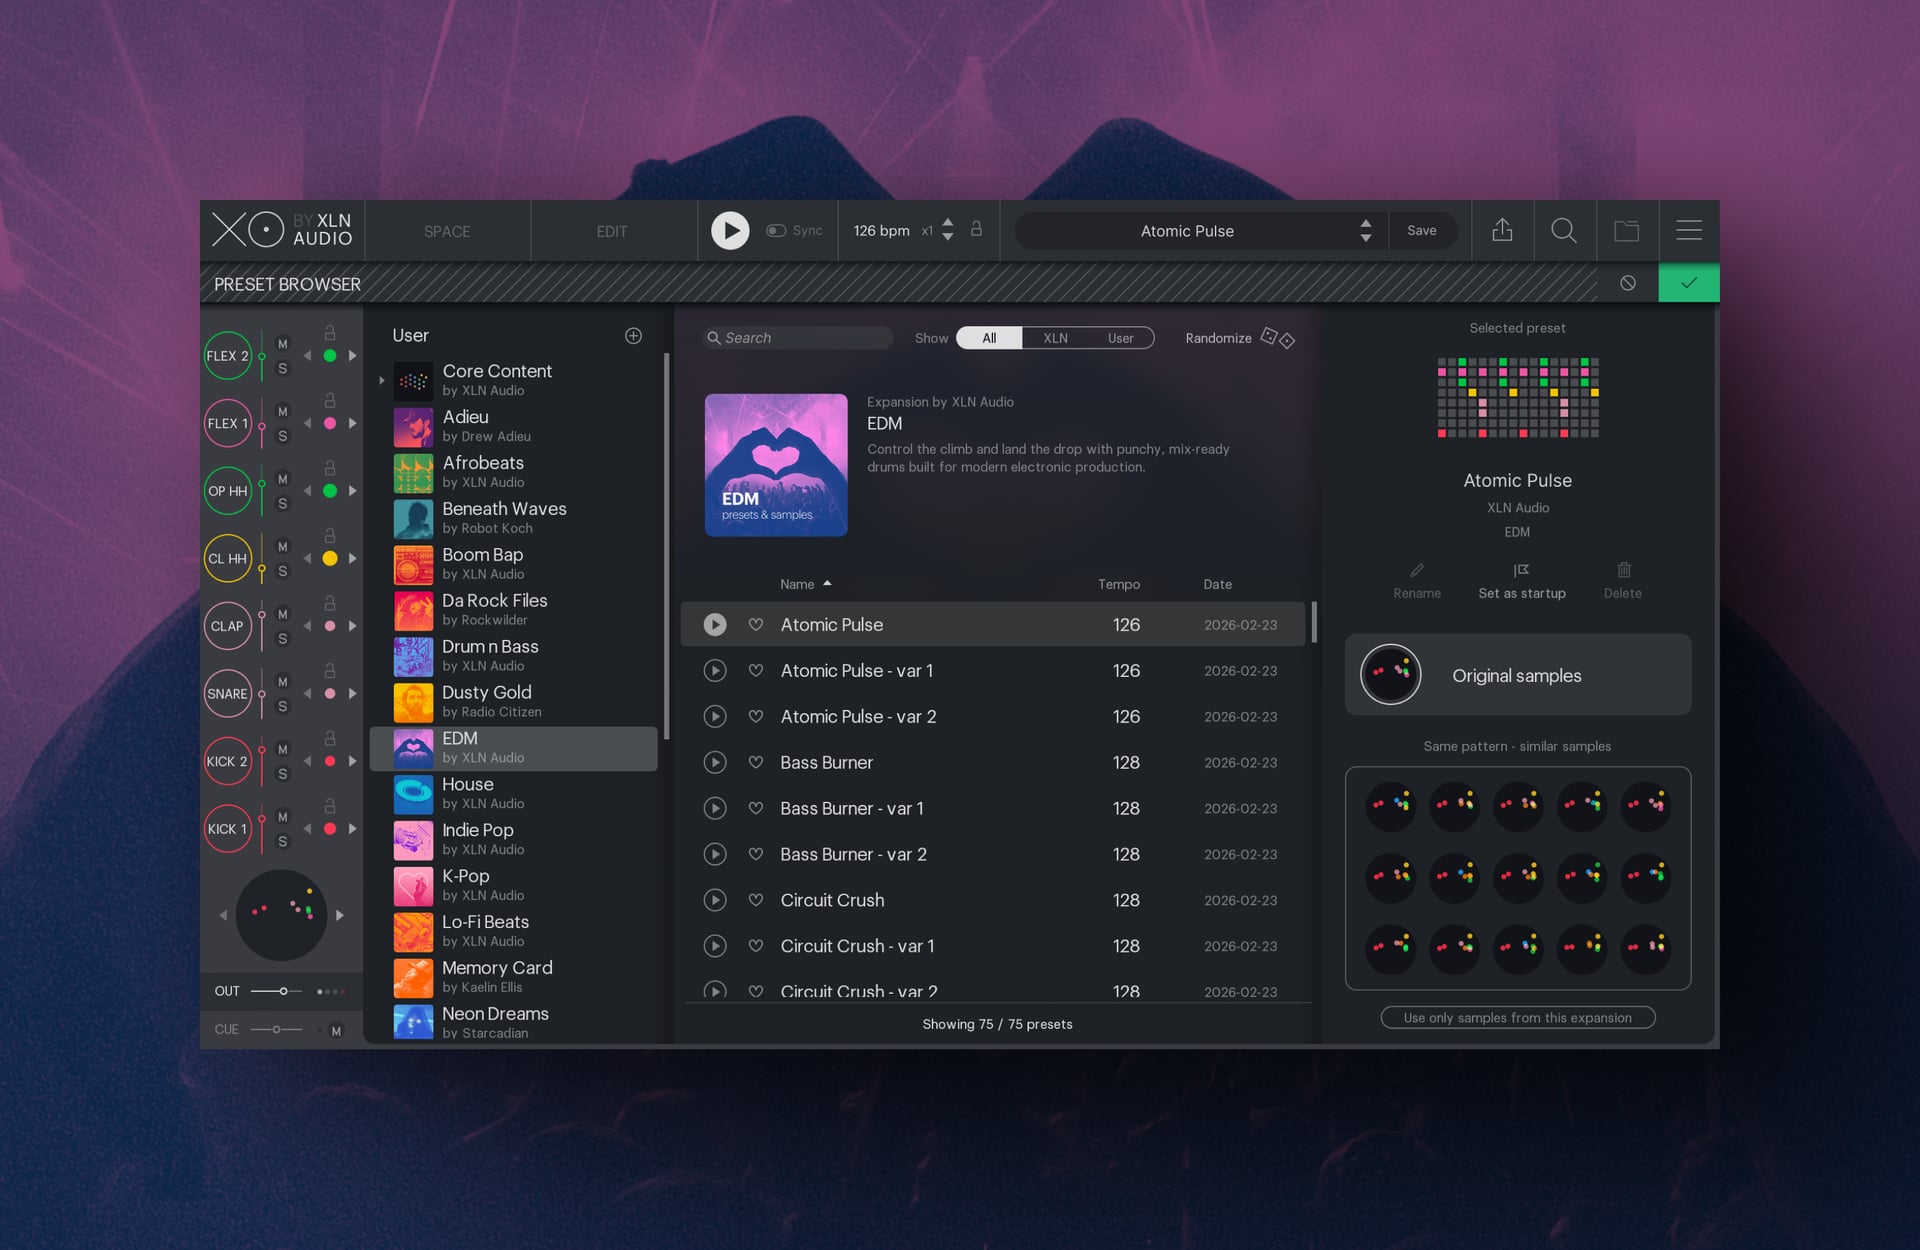This screenshot has width=1920, height=1250.
Task: Click the tempo lock icon next to bpm
Action: 976,229
